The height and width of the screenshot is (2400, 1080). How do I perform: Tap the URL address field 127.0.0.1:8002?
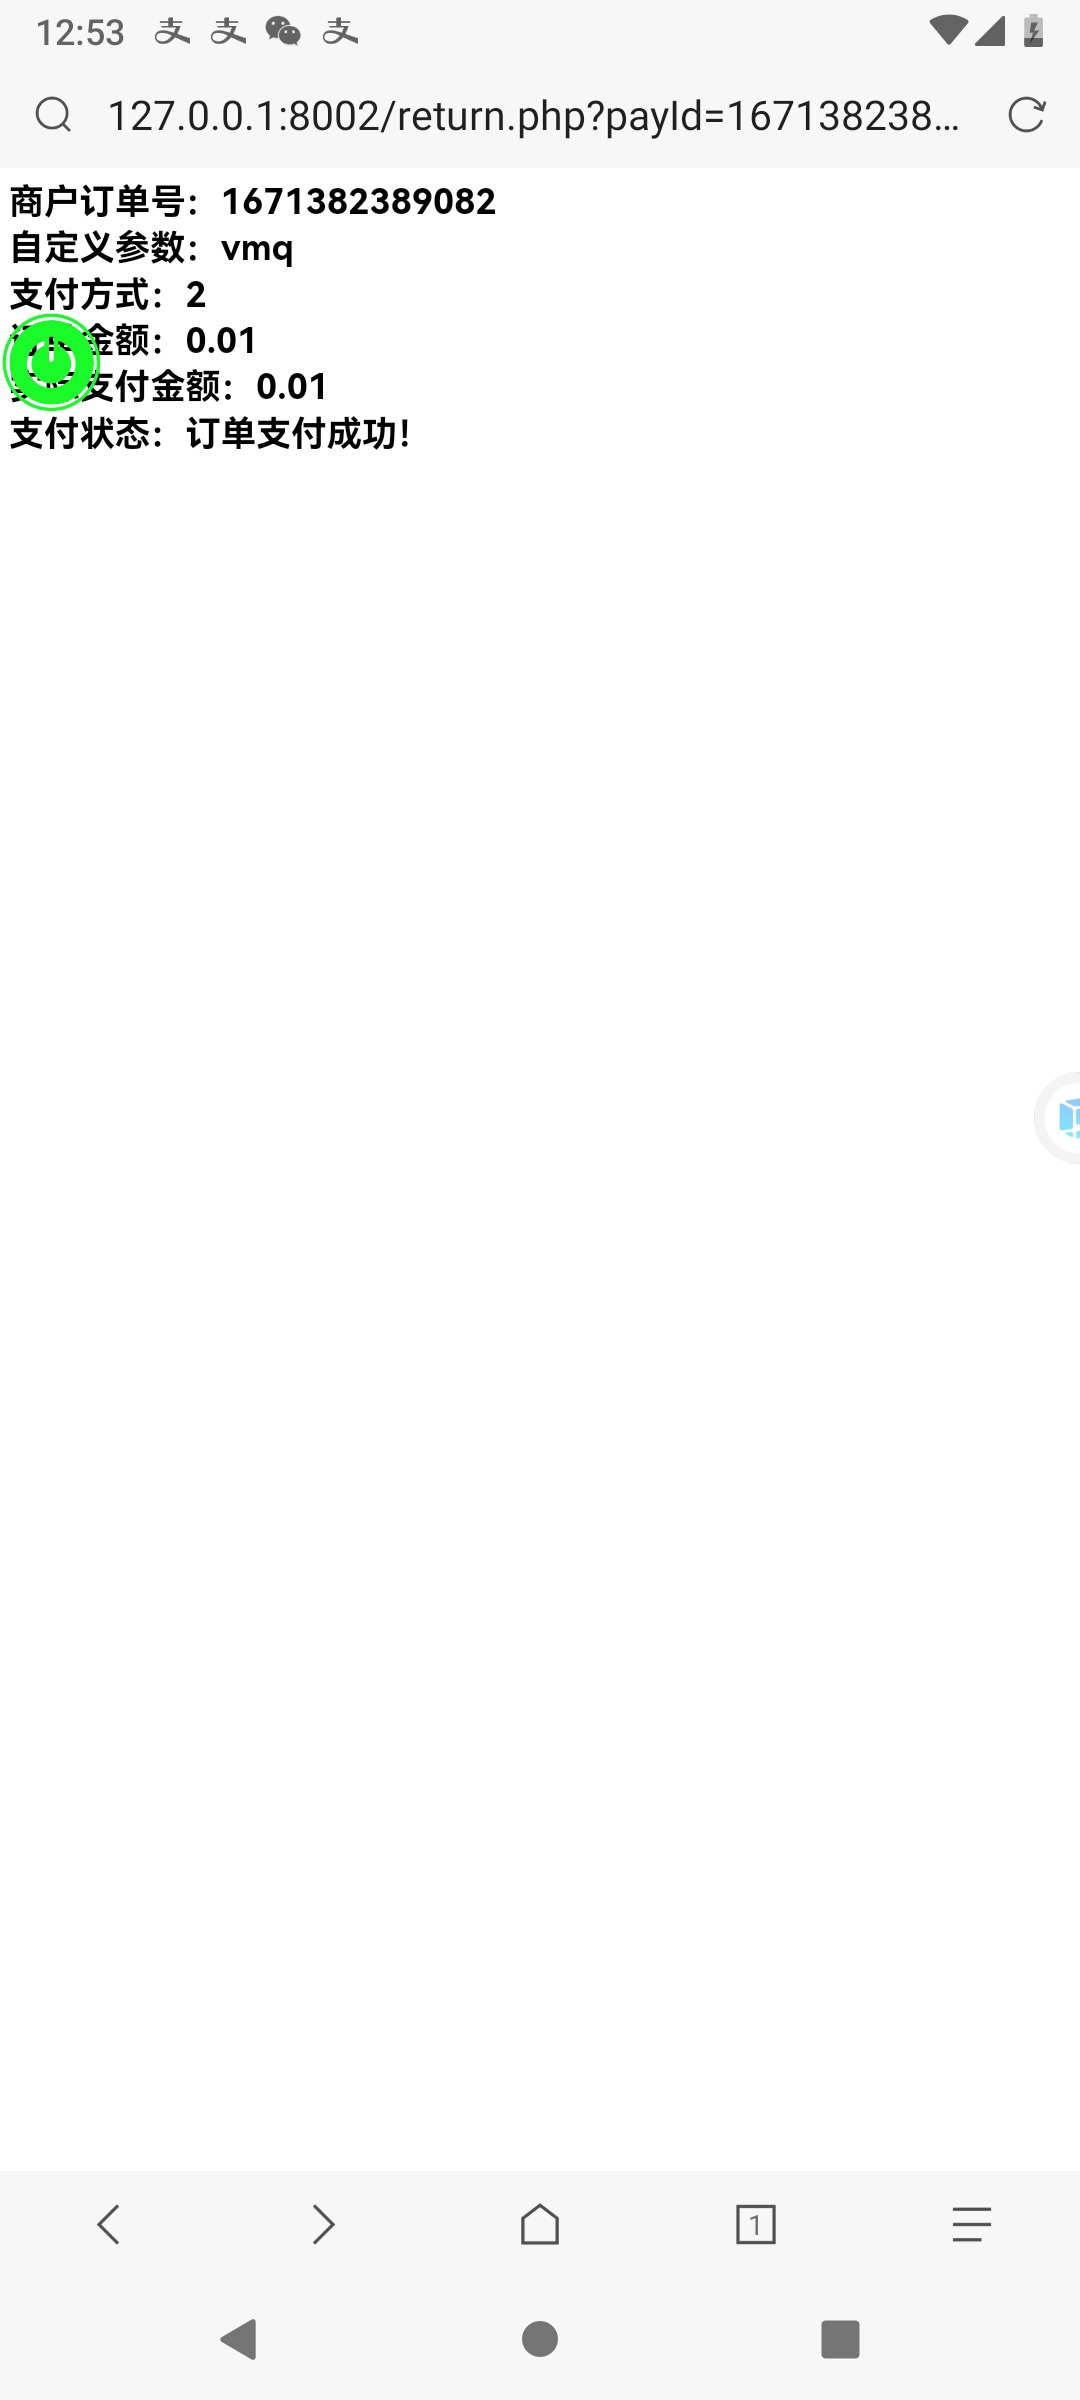[534, 116]
